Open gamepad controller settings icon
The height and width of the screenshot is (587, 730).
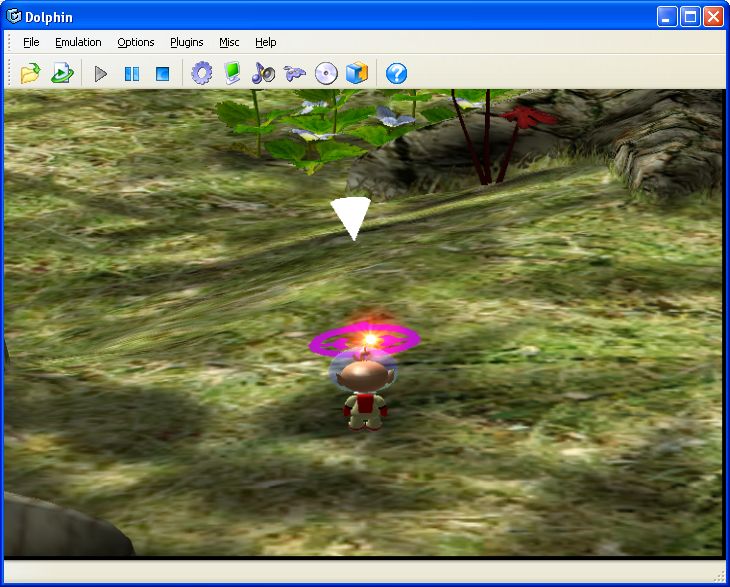tap(295, 74)
